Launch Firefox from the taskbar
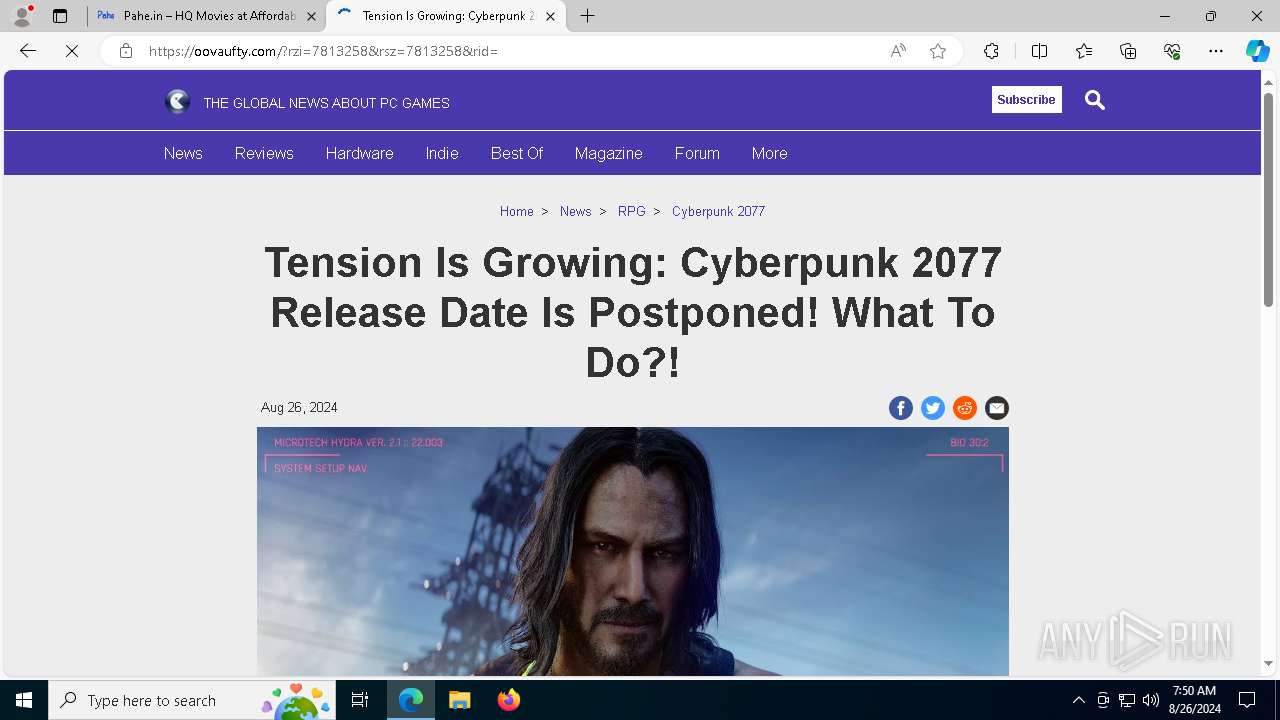This screenshot has width=1280, height=720. (x=509, y=700)
